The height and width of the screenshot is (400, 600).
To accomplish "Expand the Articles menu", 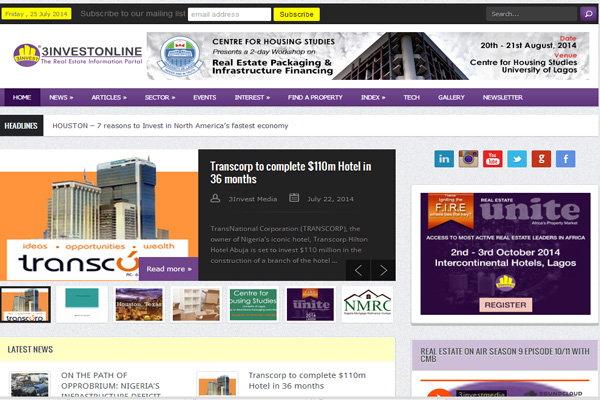I will [x=109, y=98].
